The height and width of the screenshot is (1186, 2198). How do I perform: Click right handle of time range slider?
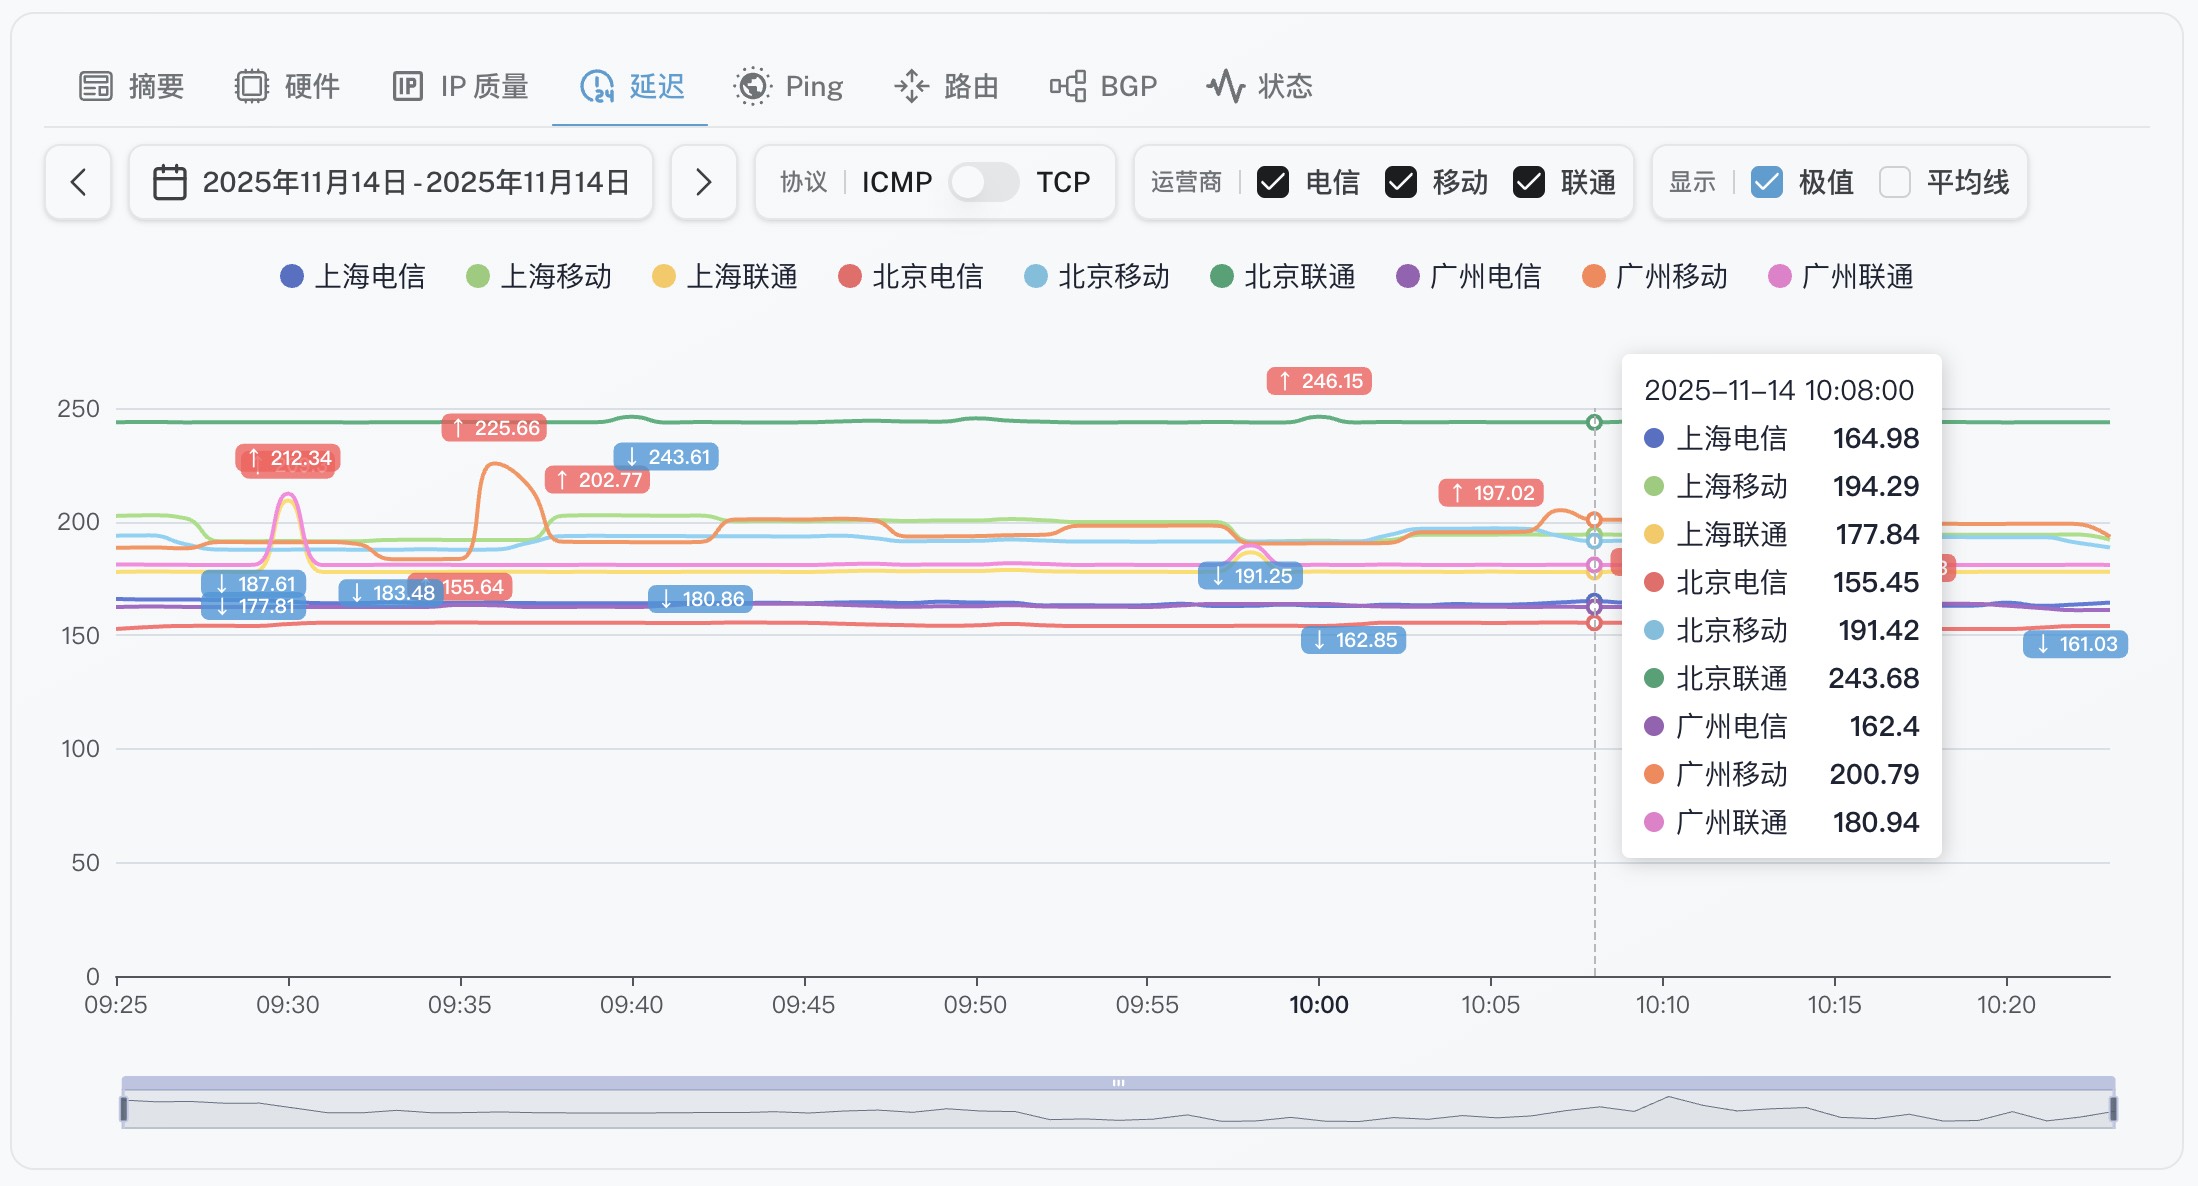pos(2113,1108)
